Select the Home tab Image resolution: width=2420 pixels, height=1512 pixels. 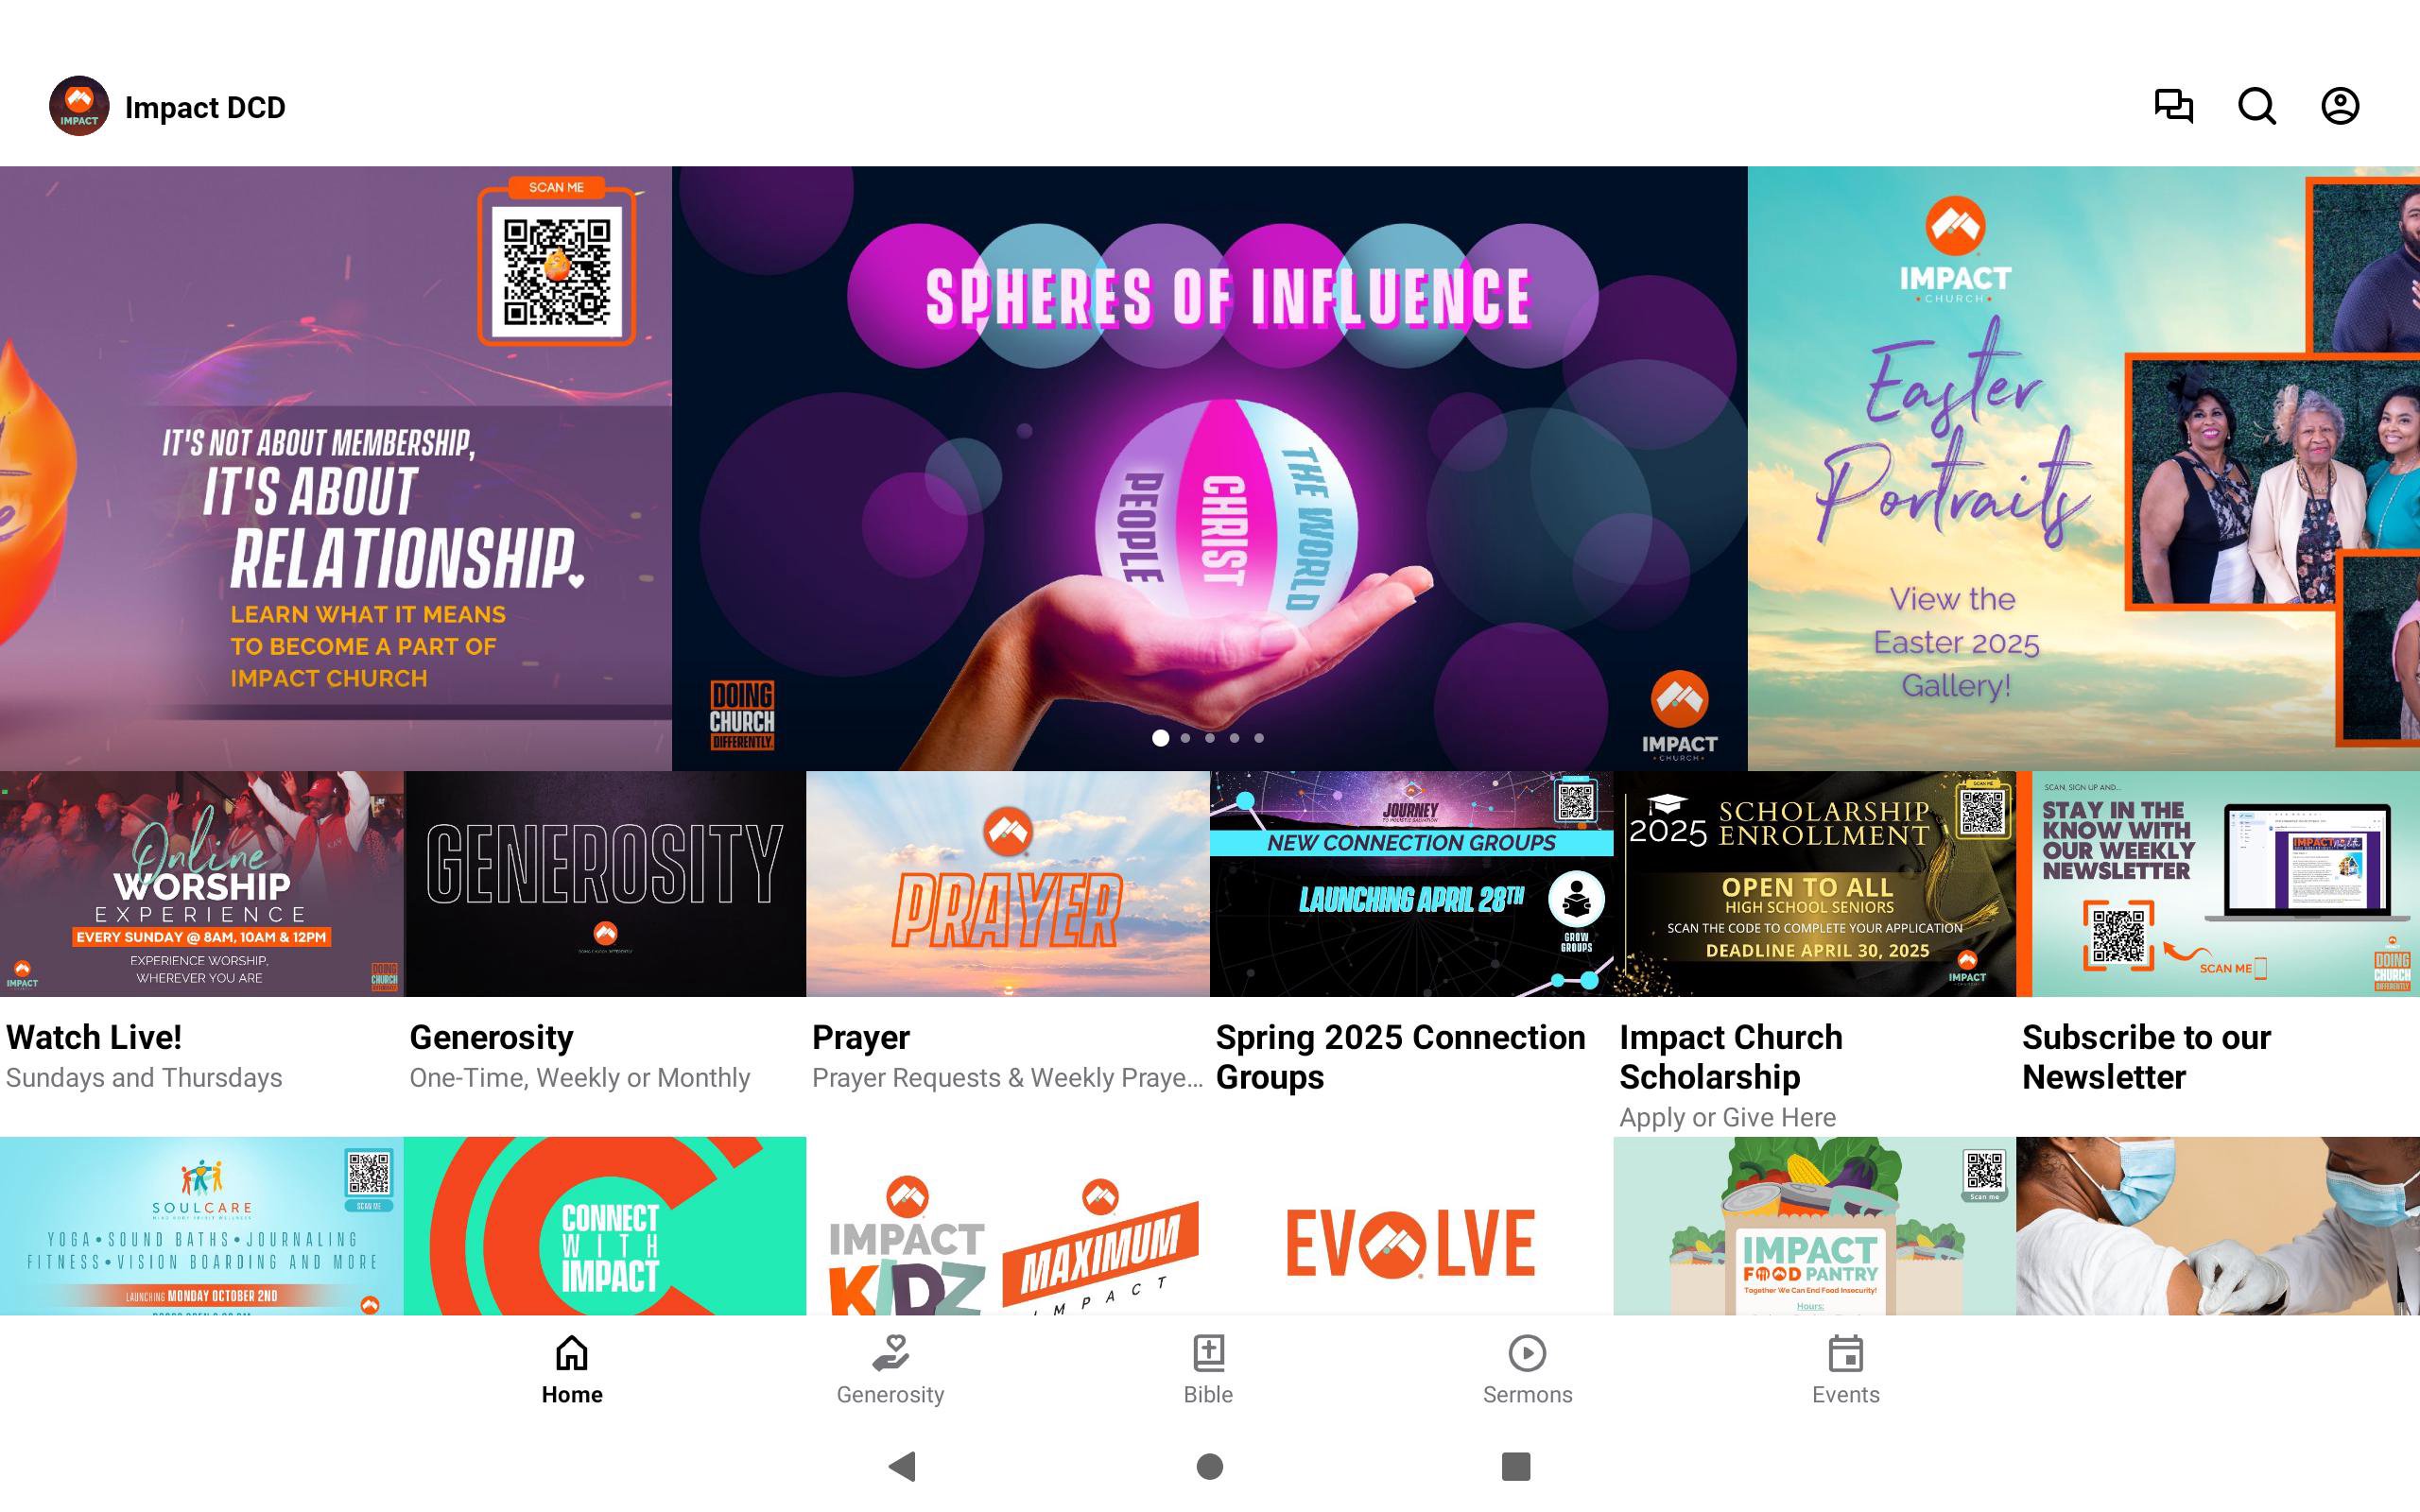tap(572, 1370)
